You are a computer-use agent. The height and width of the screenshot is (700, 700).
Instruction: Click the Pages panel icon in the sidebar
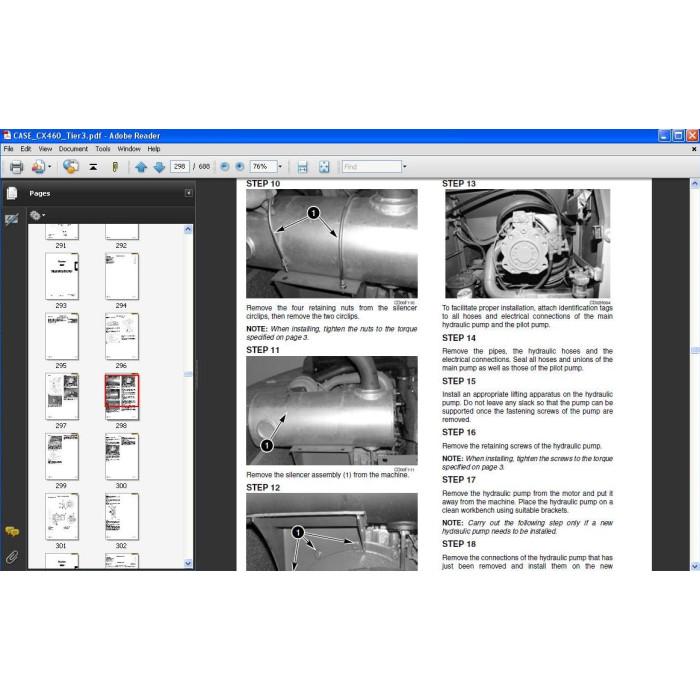point(12,193)
